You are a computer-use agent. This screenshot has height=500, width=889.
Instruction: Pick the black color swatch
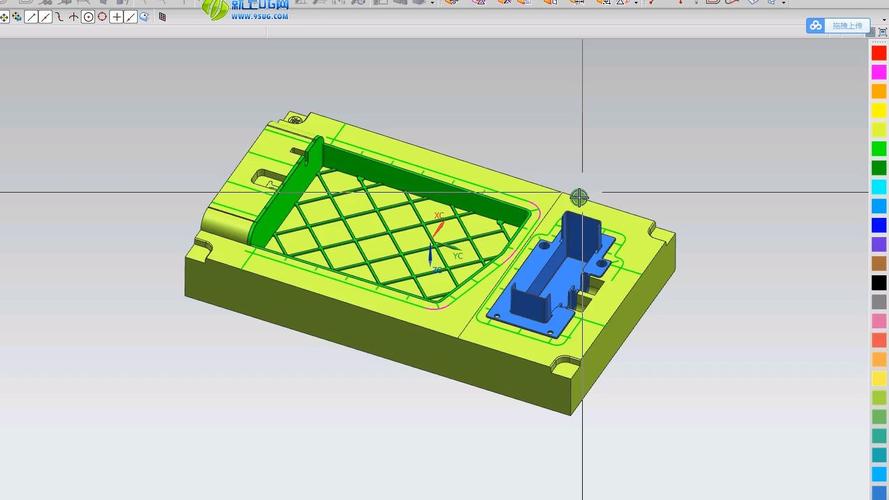click(x=879, y=283)
